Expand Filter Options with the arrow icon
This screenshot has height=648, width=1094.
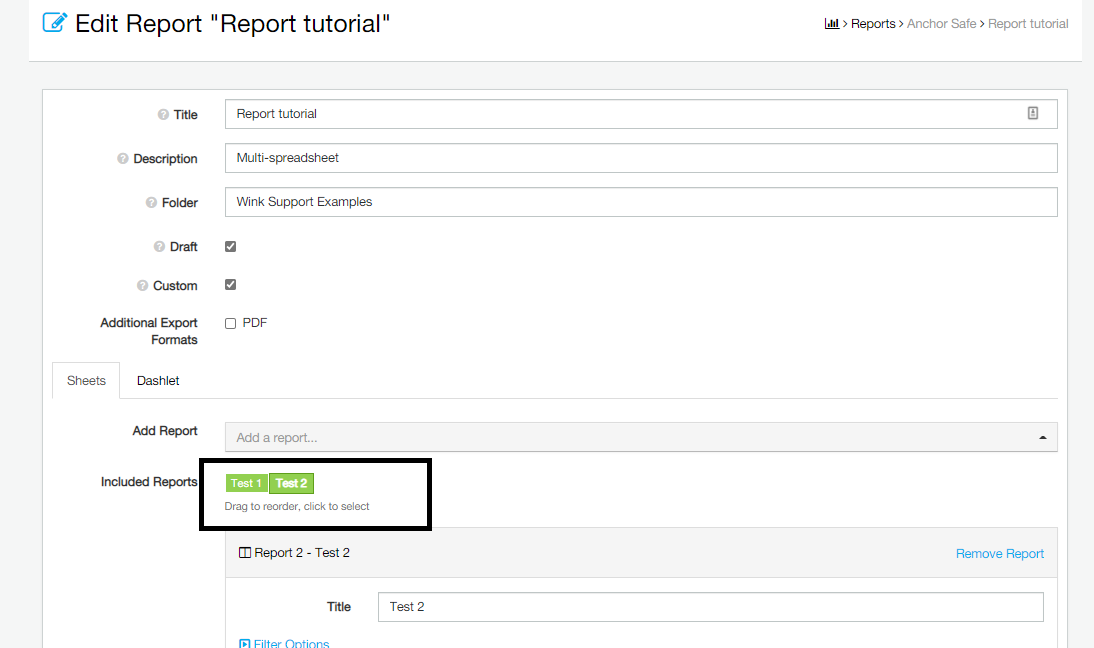click(x=244, y=643)
